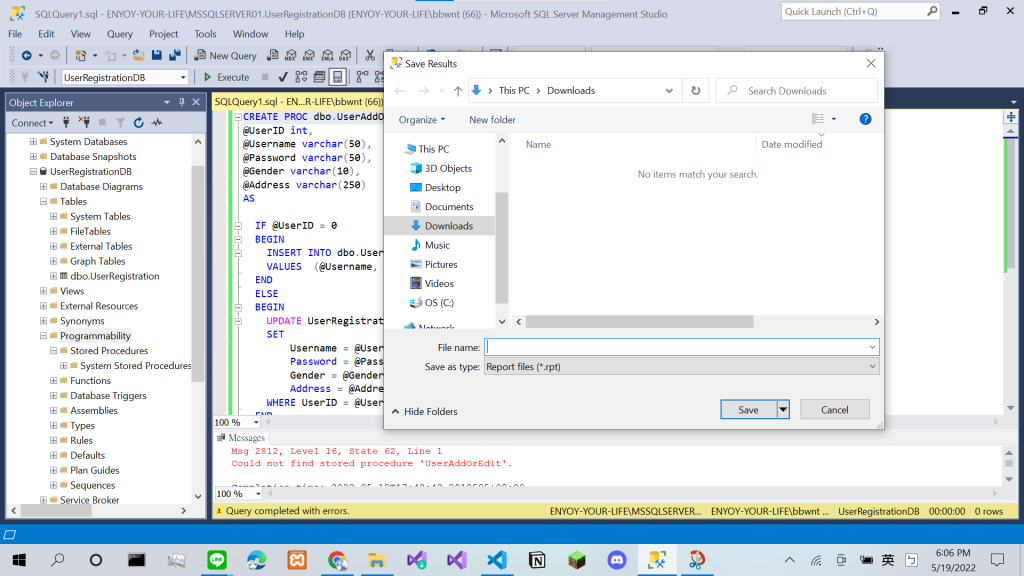Select the Stored Procedures tree item
This screenshot has width=1024, height=576.
[x=109, y=351]
